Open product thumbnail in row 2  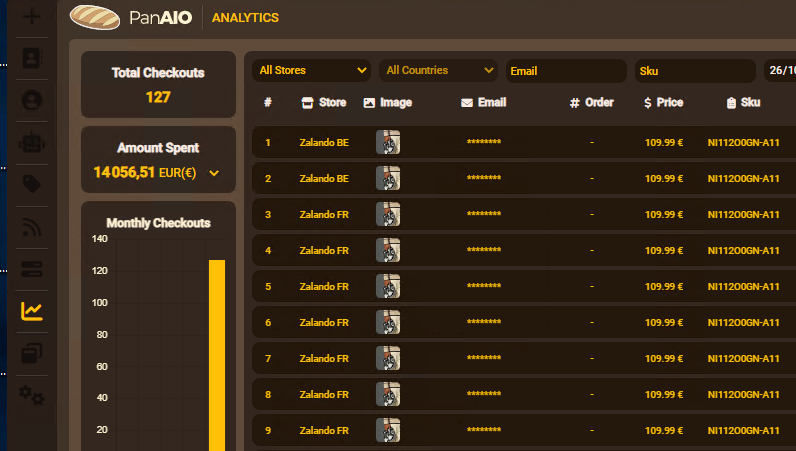pos(388,178)
